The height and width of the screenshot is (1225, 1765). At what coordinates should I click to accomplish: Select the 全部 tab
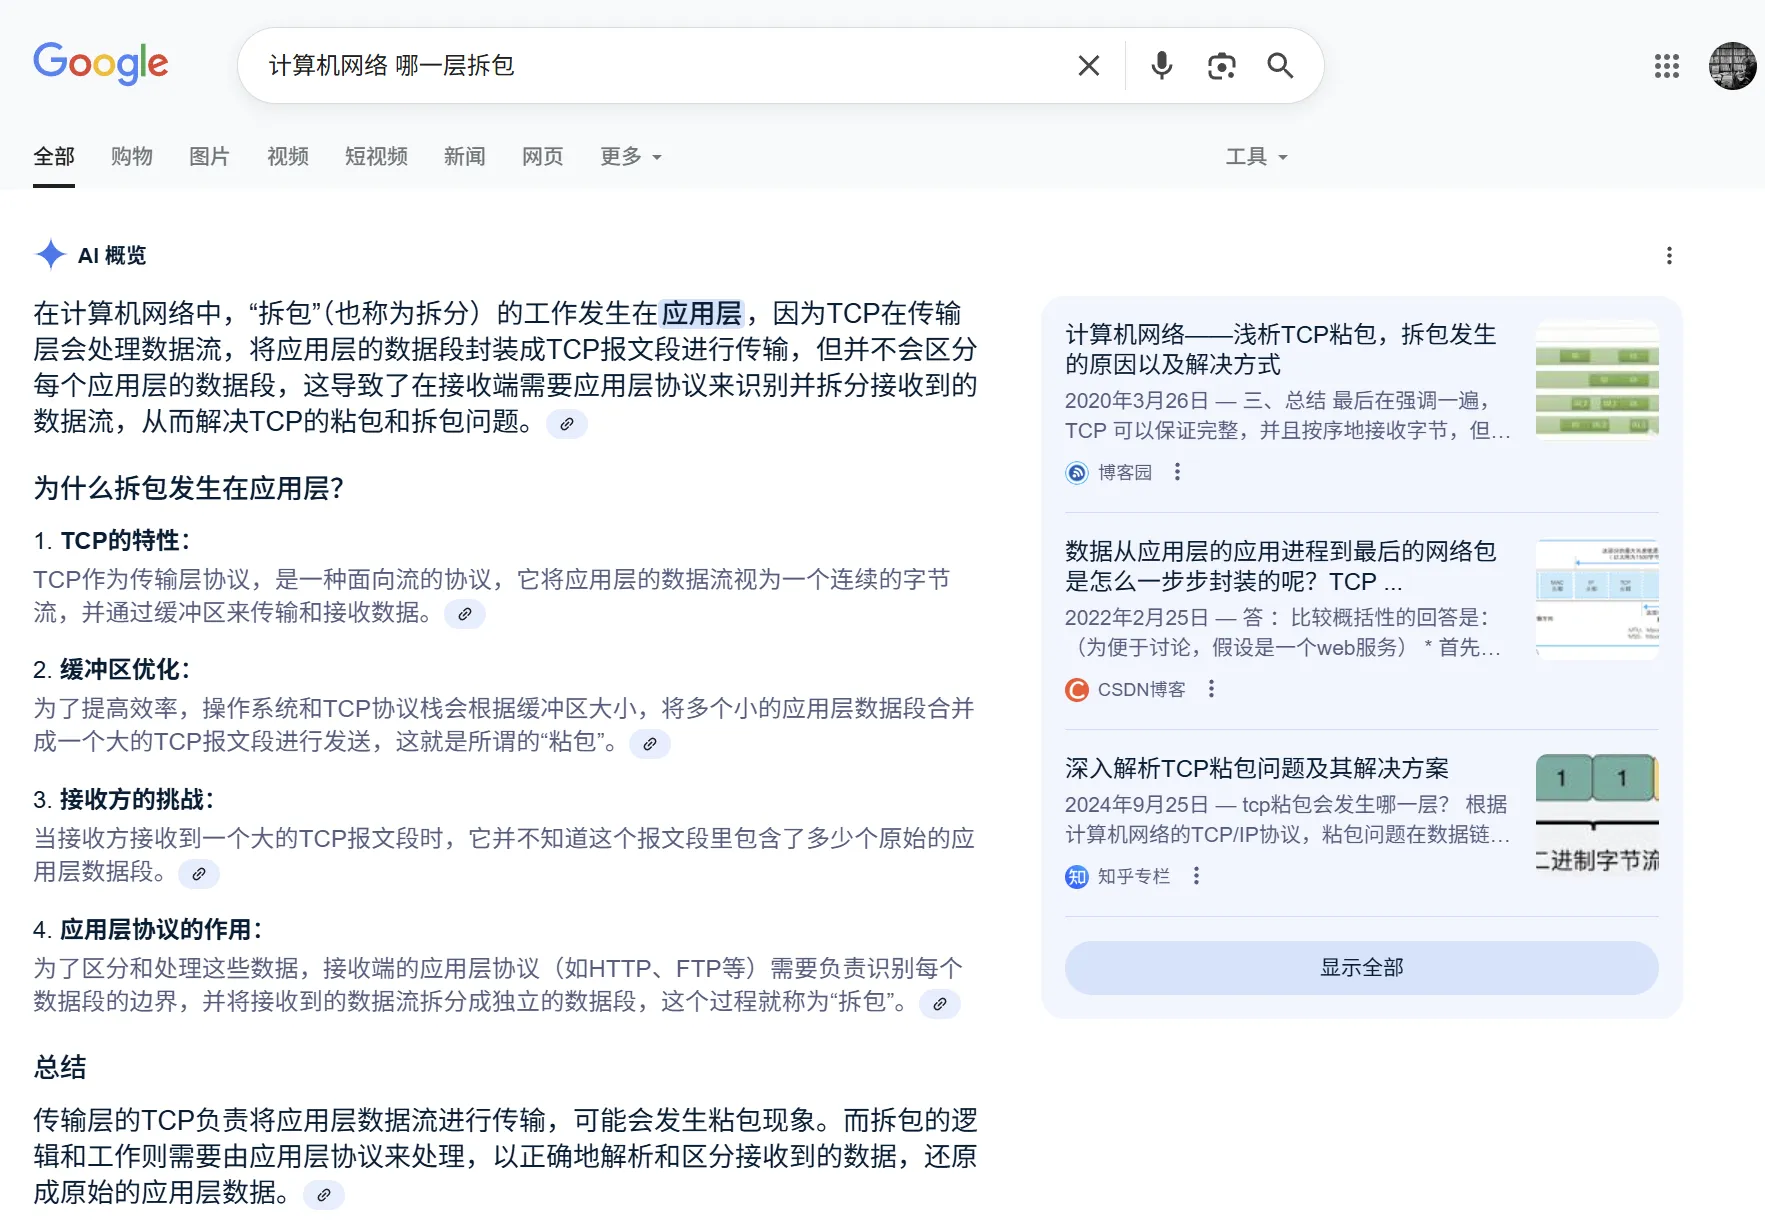click(54, 157)
